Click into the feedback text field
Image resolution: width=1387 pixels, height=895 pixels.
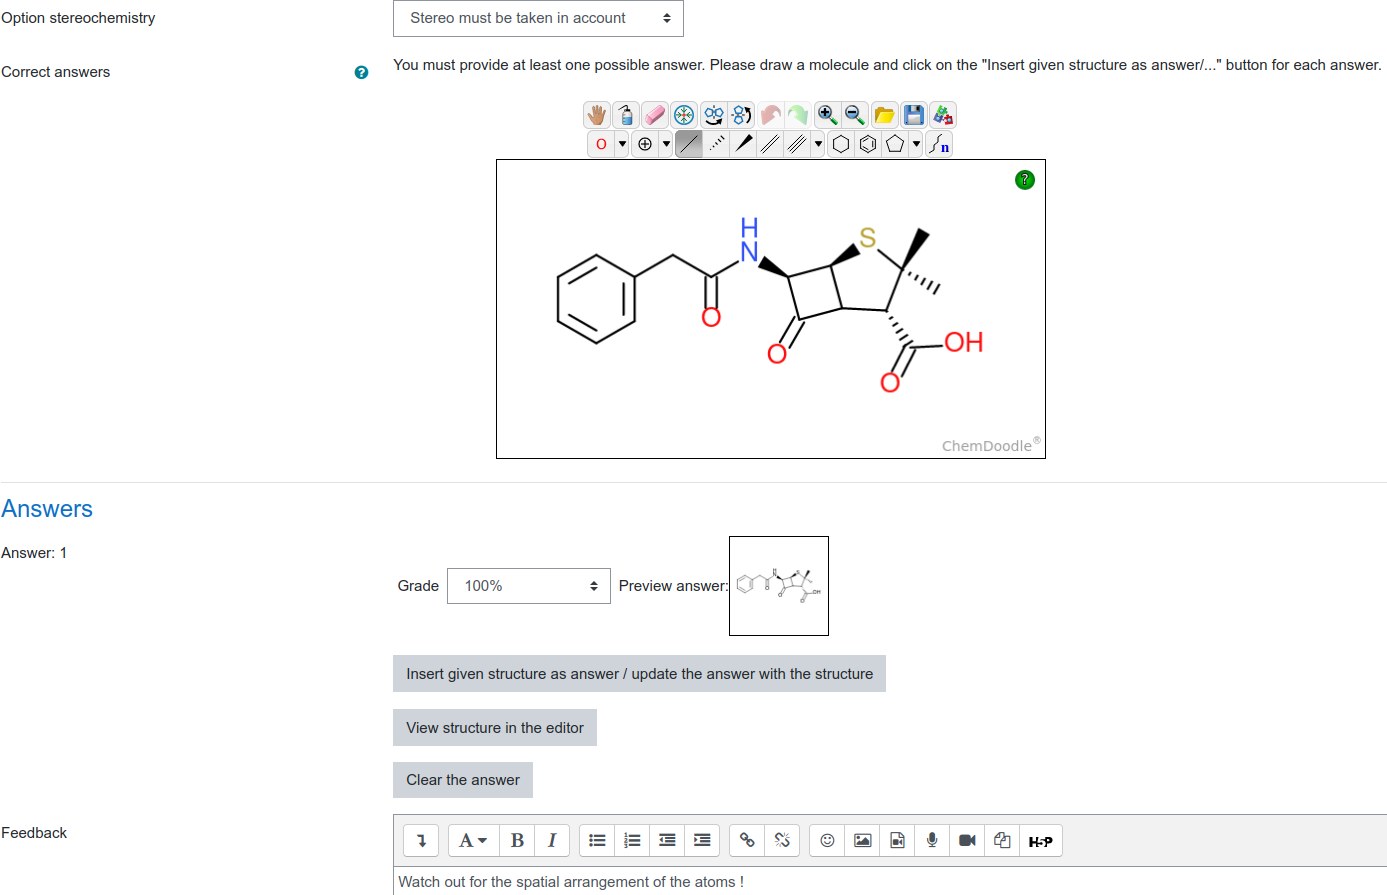890,881
